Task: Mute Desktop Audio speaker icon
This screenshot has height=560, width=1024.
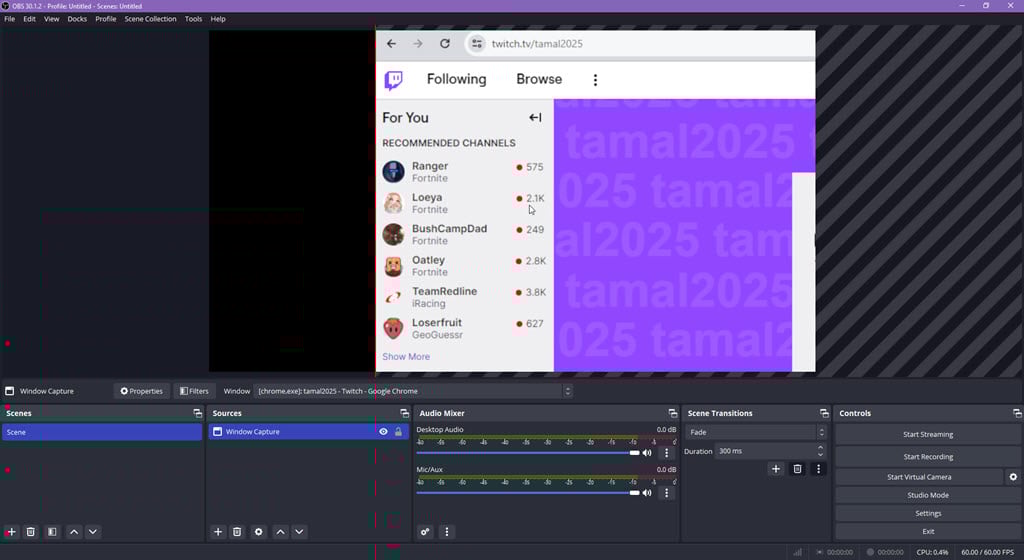Action: pos(647,453)
